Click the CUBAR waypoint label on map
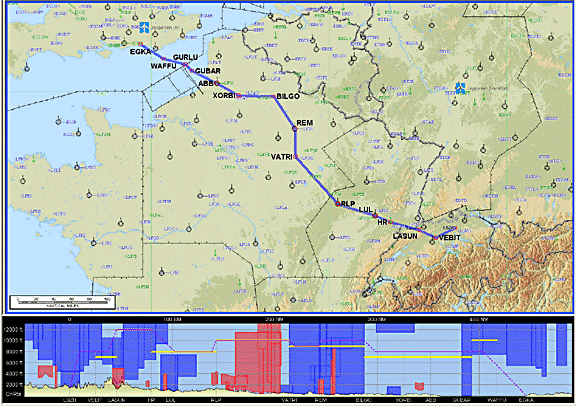 (208, 71)
